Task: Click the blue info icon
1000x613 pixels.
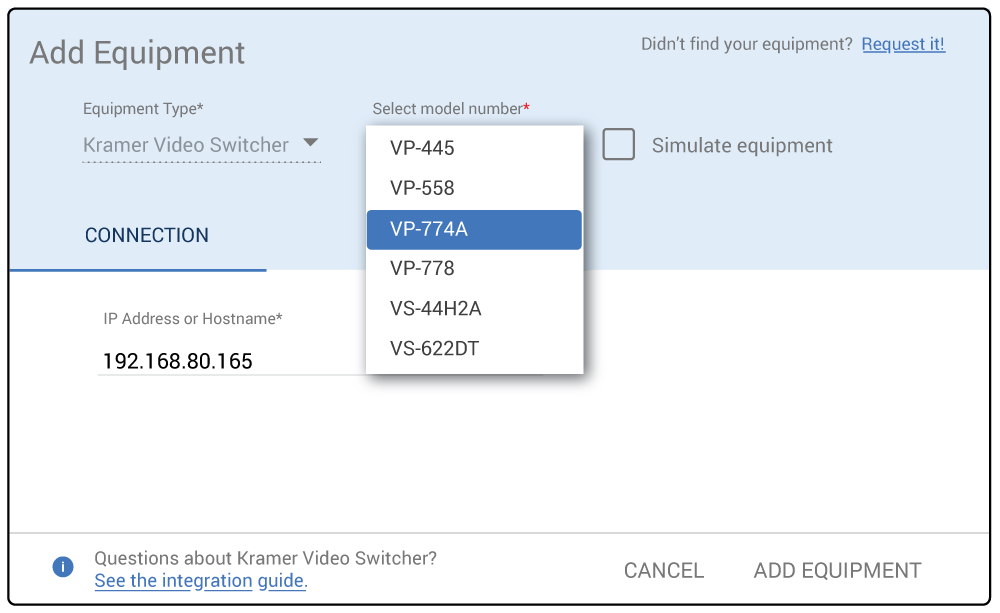Action: [63, 568]
